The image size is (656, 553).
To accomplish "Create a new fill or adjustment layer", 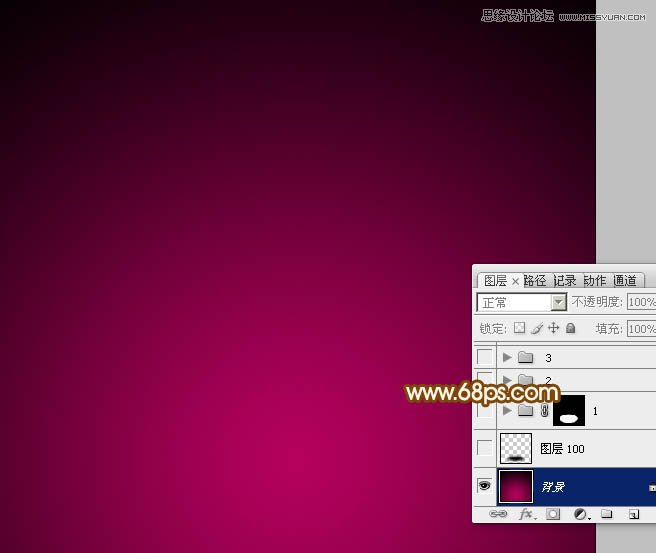I will [x=581, y=514].
